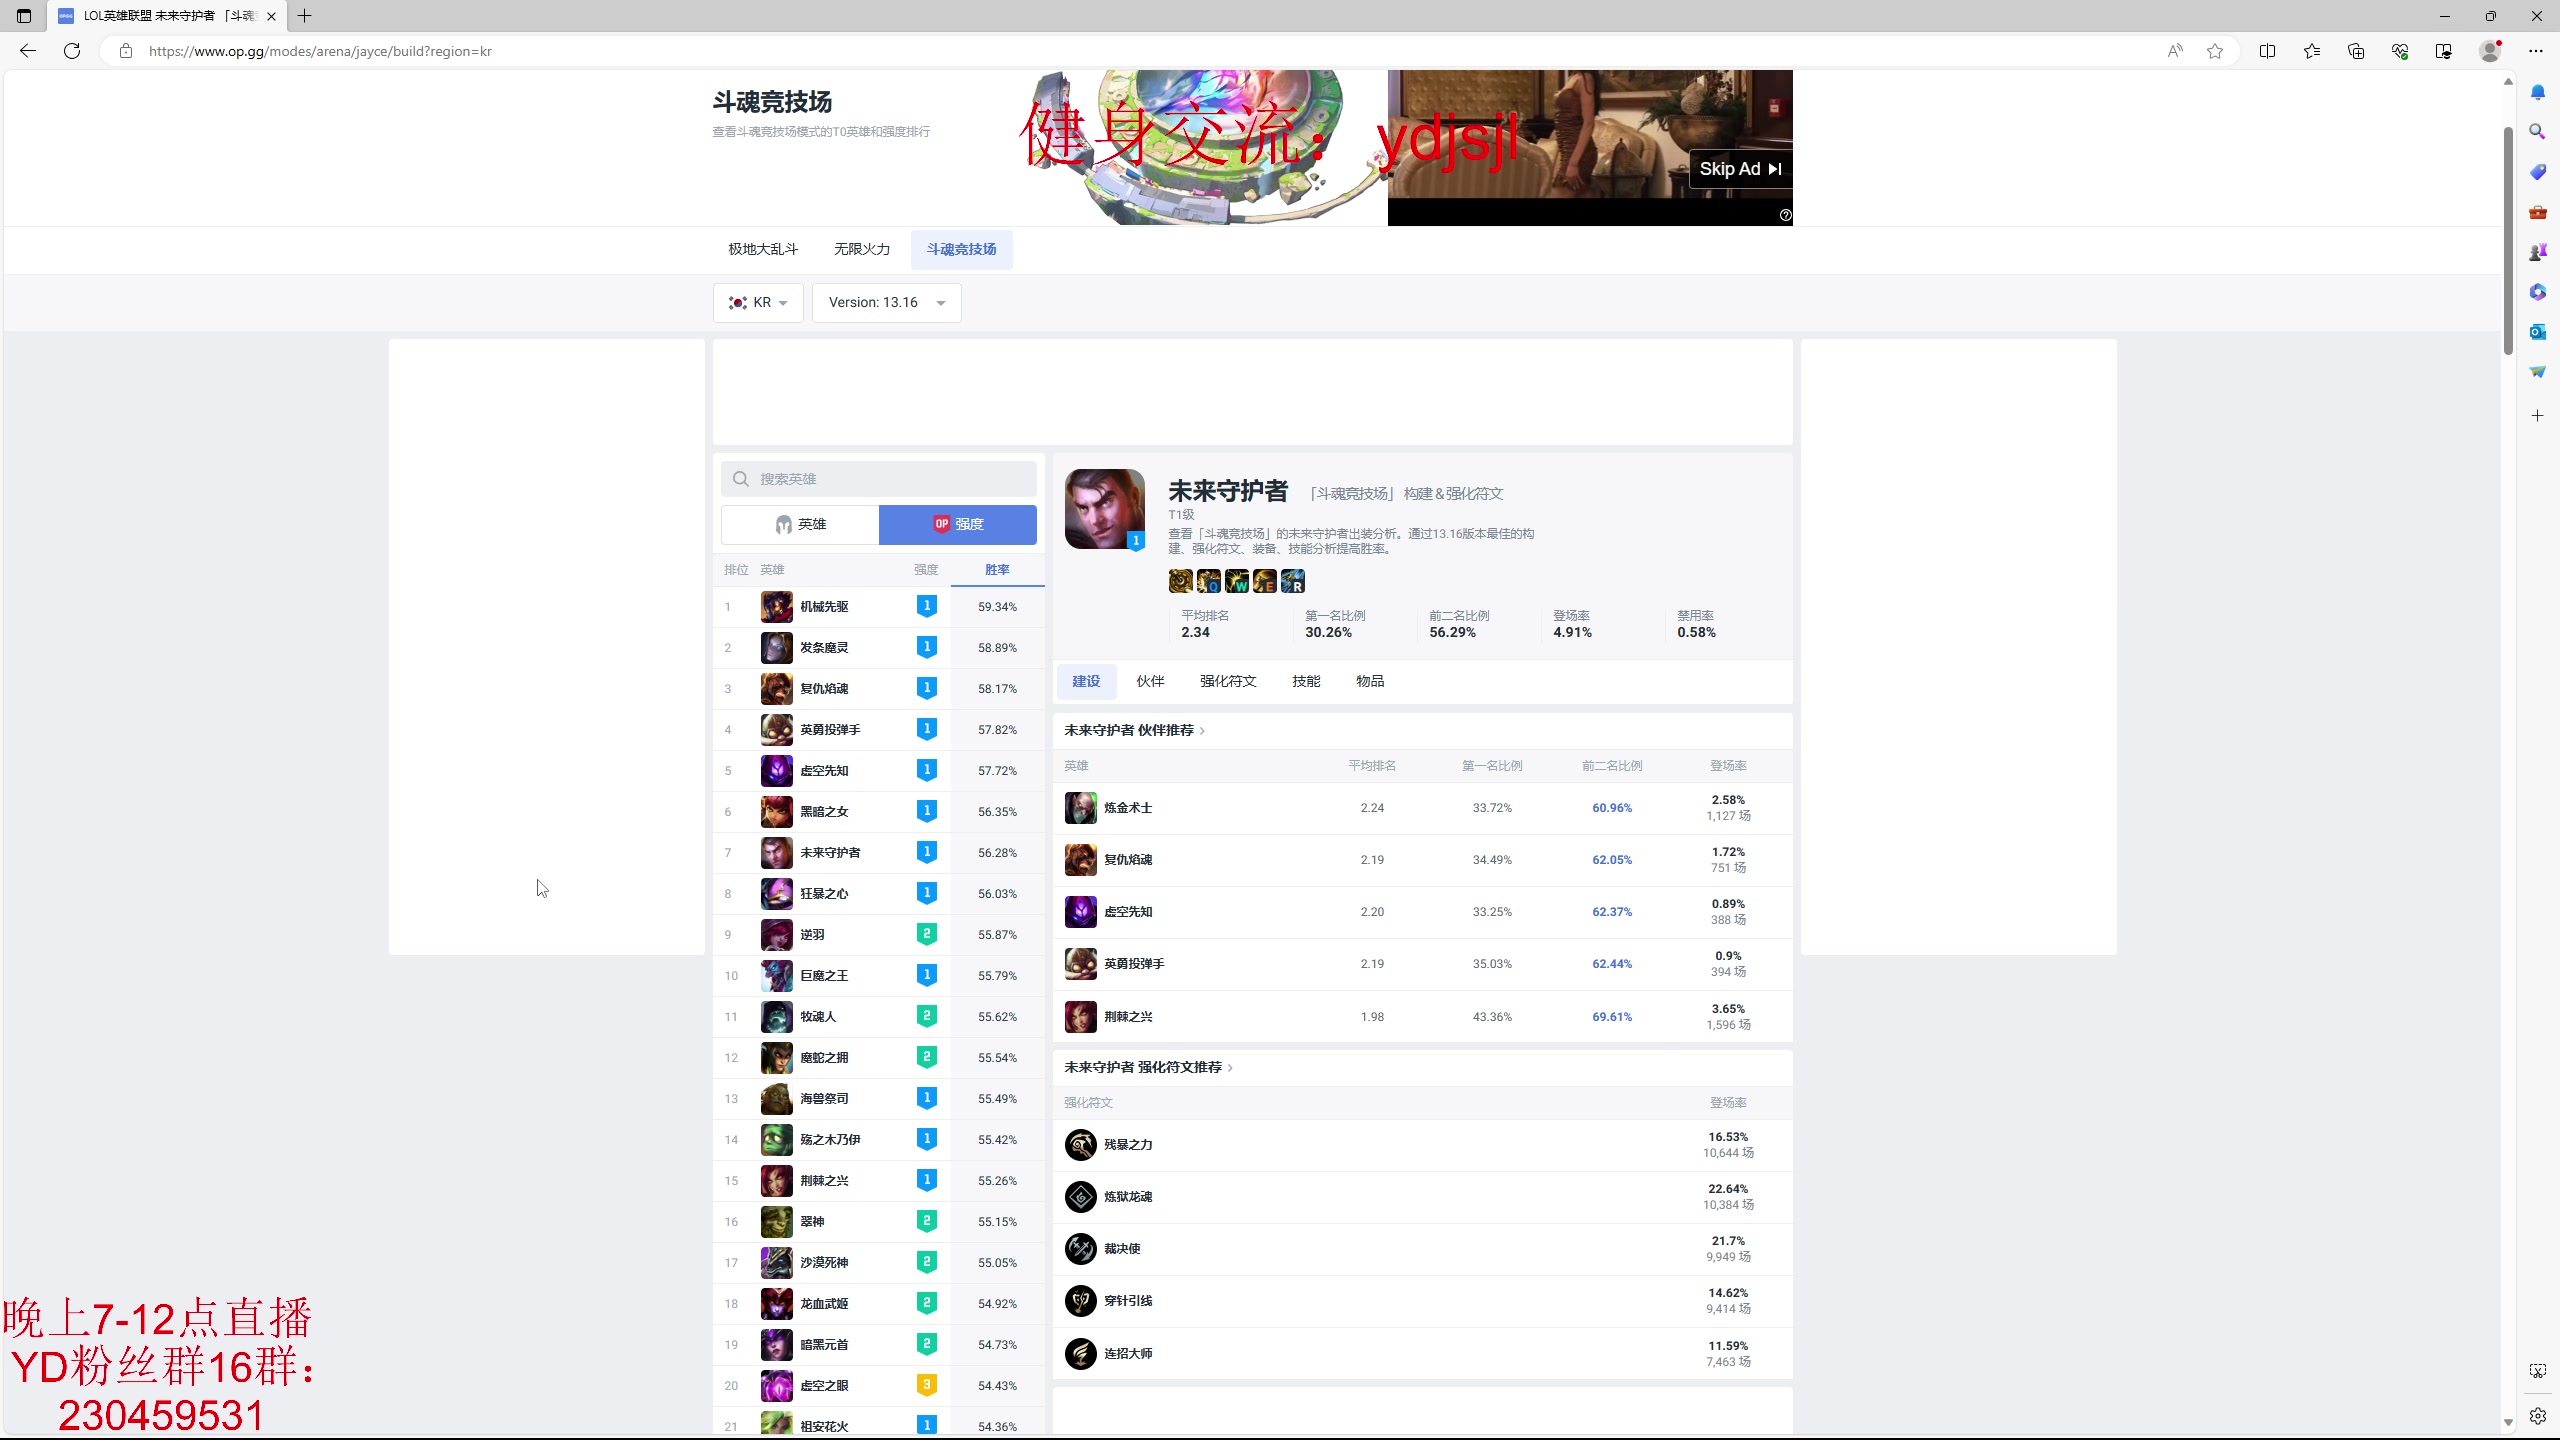2560x1440 pixels.
Task: Open the read aloud icon in address bar
Action: [x=2175, y=51]
